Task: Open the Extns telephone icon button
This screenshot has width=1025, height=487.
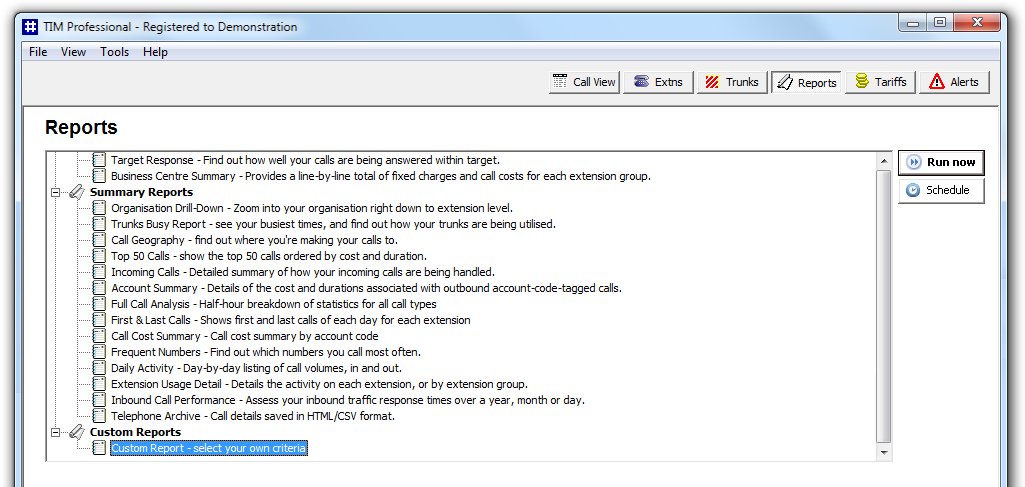Action: tap(658, 82)
